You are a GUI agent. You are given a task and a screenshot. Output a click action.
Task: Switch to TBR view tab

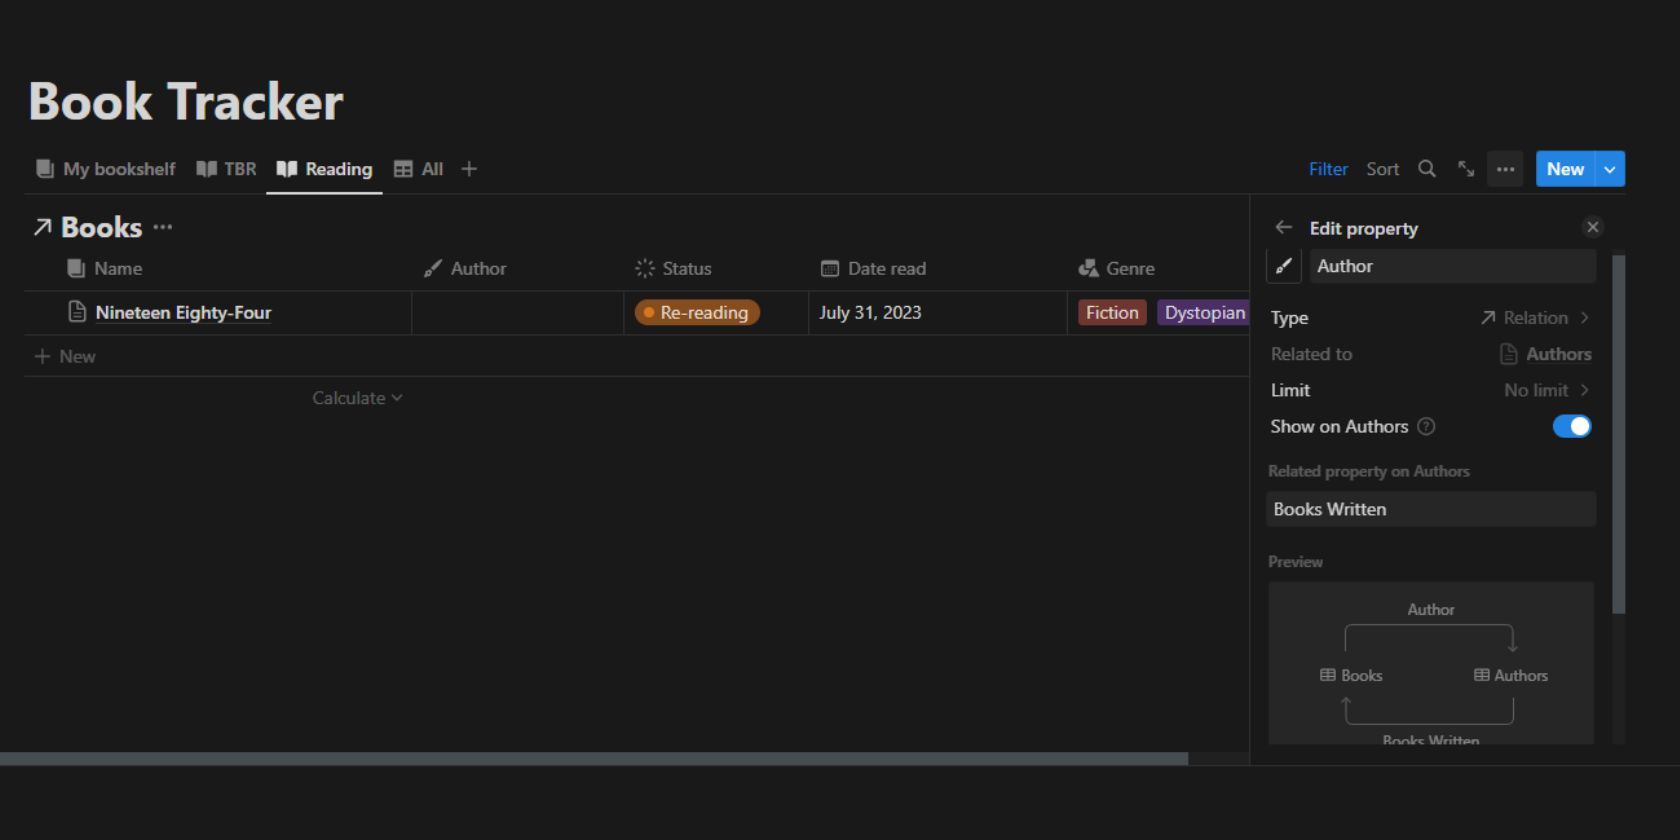point(227,169)
